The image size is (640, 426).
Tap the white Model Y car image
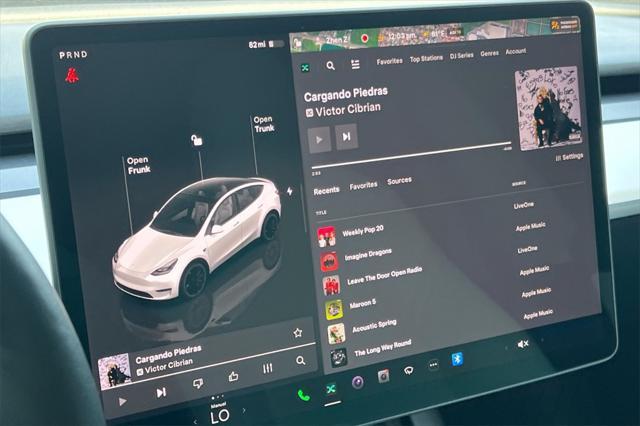point(198,237)
